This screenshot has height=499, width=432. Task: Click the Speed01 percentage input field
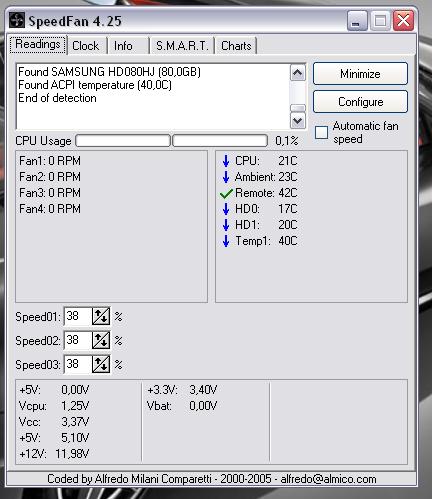(78, 316)
